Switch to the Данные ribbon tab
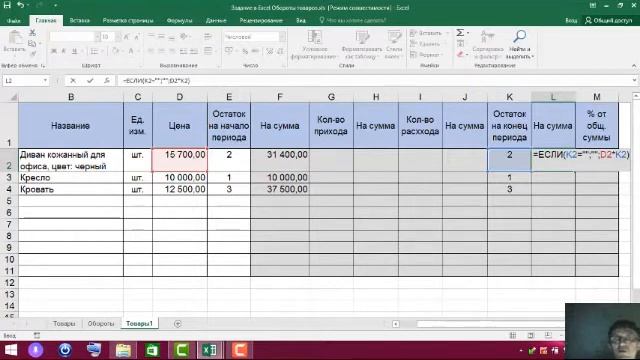Image resolution: width=640 pixels, height=360 pixels. pyautogui.click(x=216, y=20)
